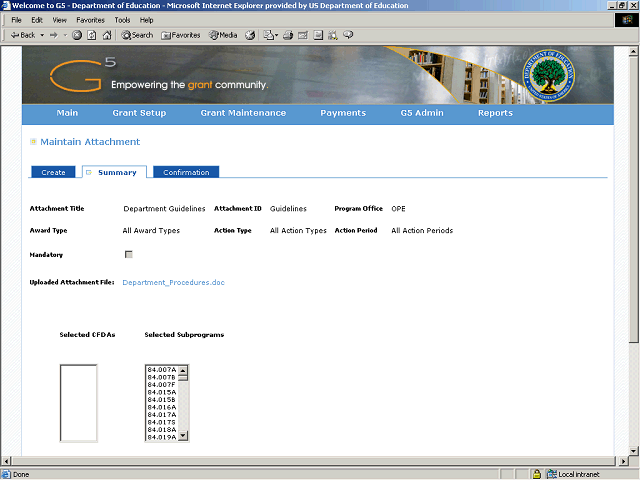Viewport: 640px width, 480px height.
Task: Go to the Home page icon
Action: [107, 35]
